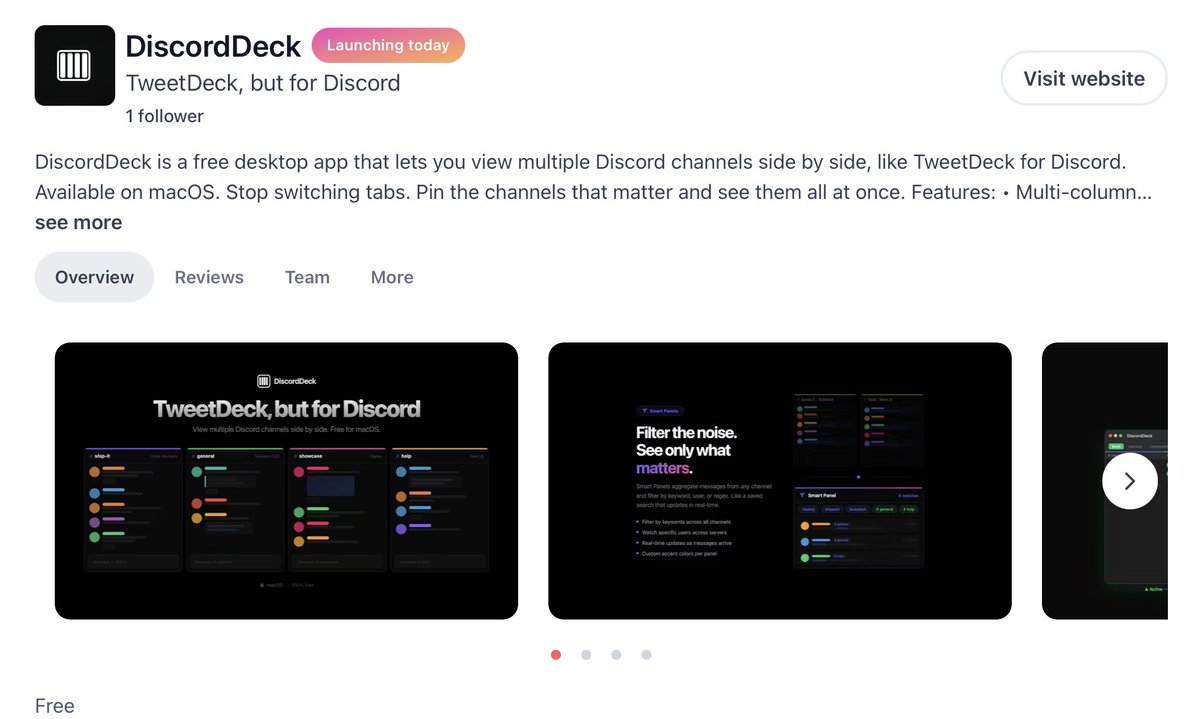Select the first carousel dot
1200x719 pixels.
coord(556,655)
